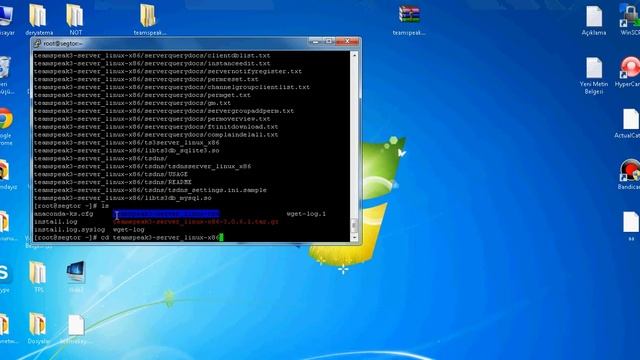
Task: Click the [root@segtor ~]# ls prompt line
Action: click(71, 206)
